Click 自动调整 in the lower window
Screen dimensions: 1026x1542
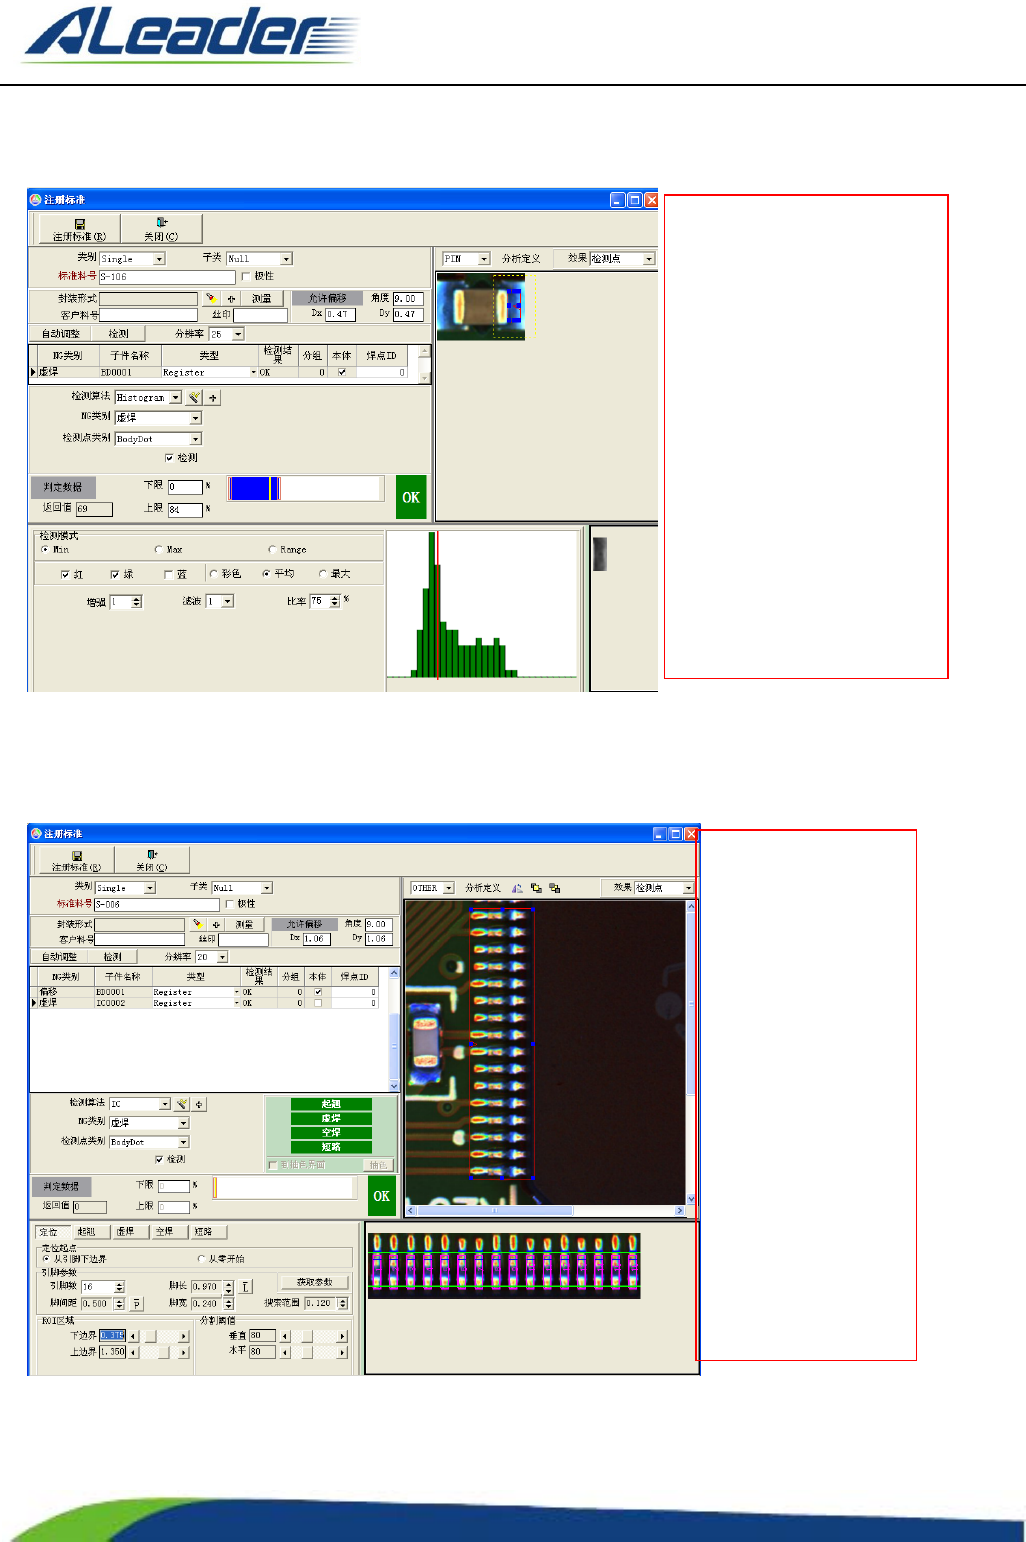tap(58, 956)
